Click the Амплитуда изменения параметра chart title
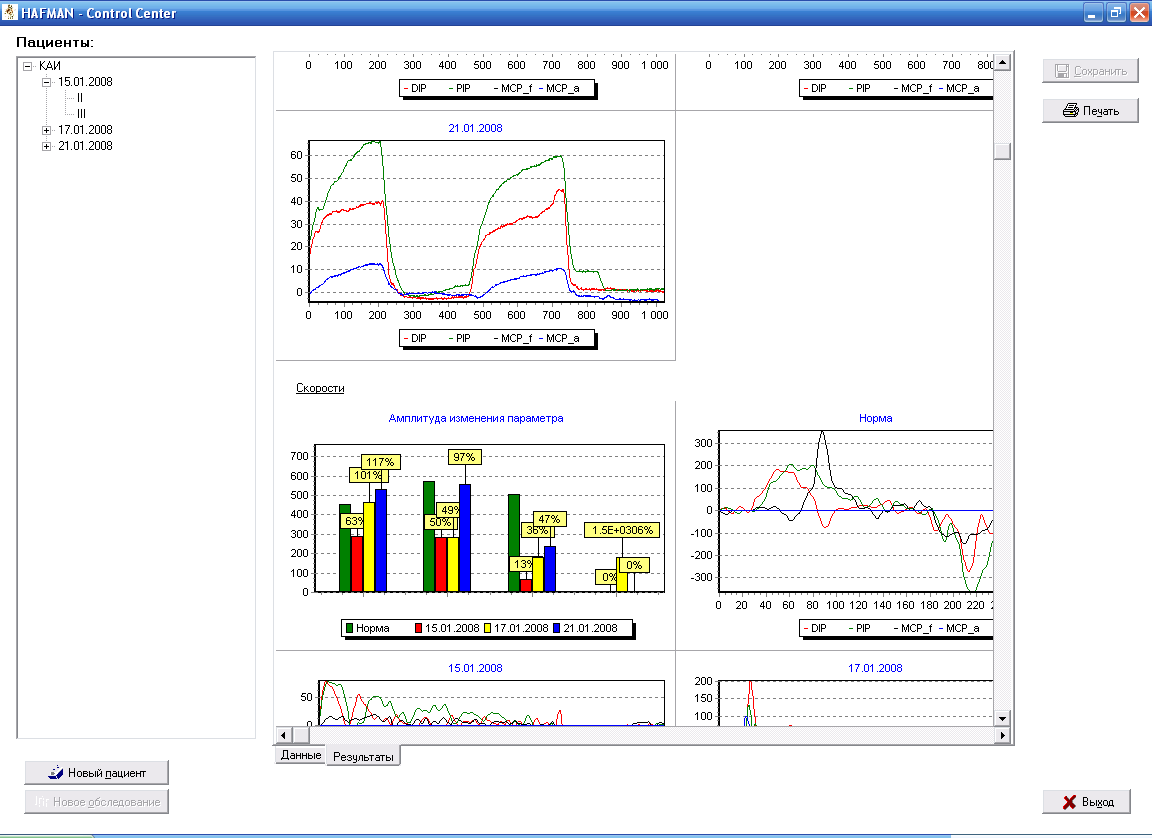This screenshot has width=1152, height=838. (476, 418)
